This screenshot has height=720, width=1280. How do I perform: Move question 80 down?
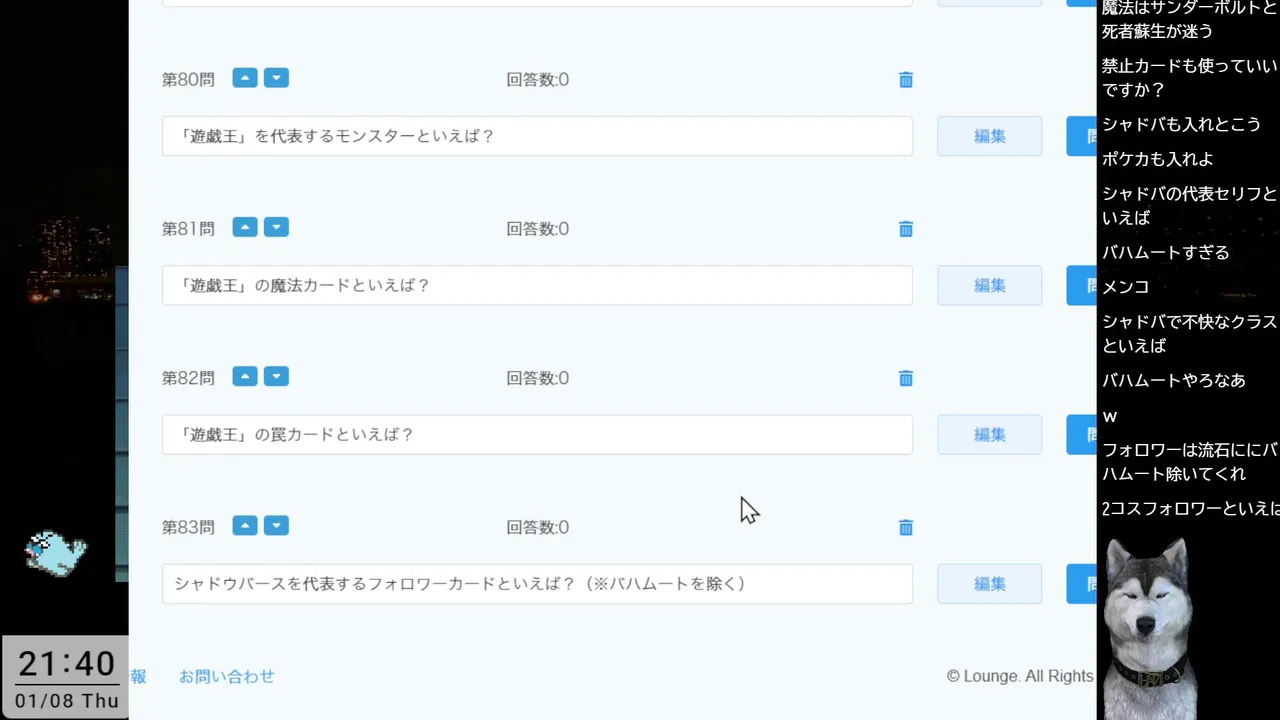[x=276, y=78]
